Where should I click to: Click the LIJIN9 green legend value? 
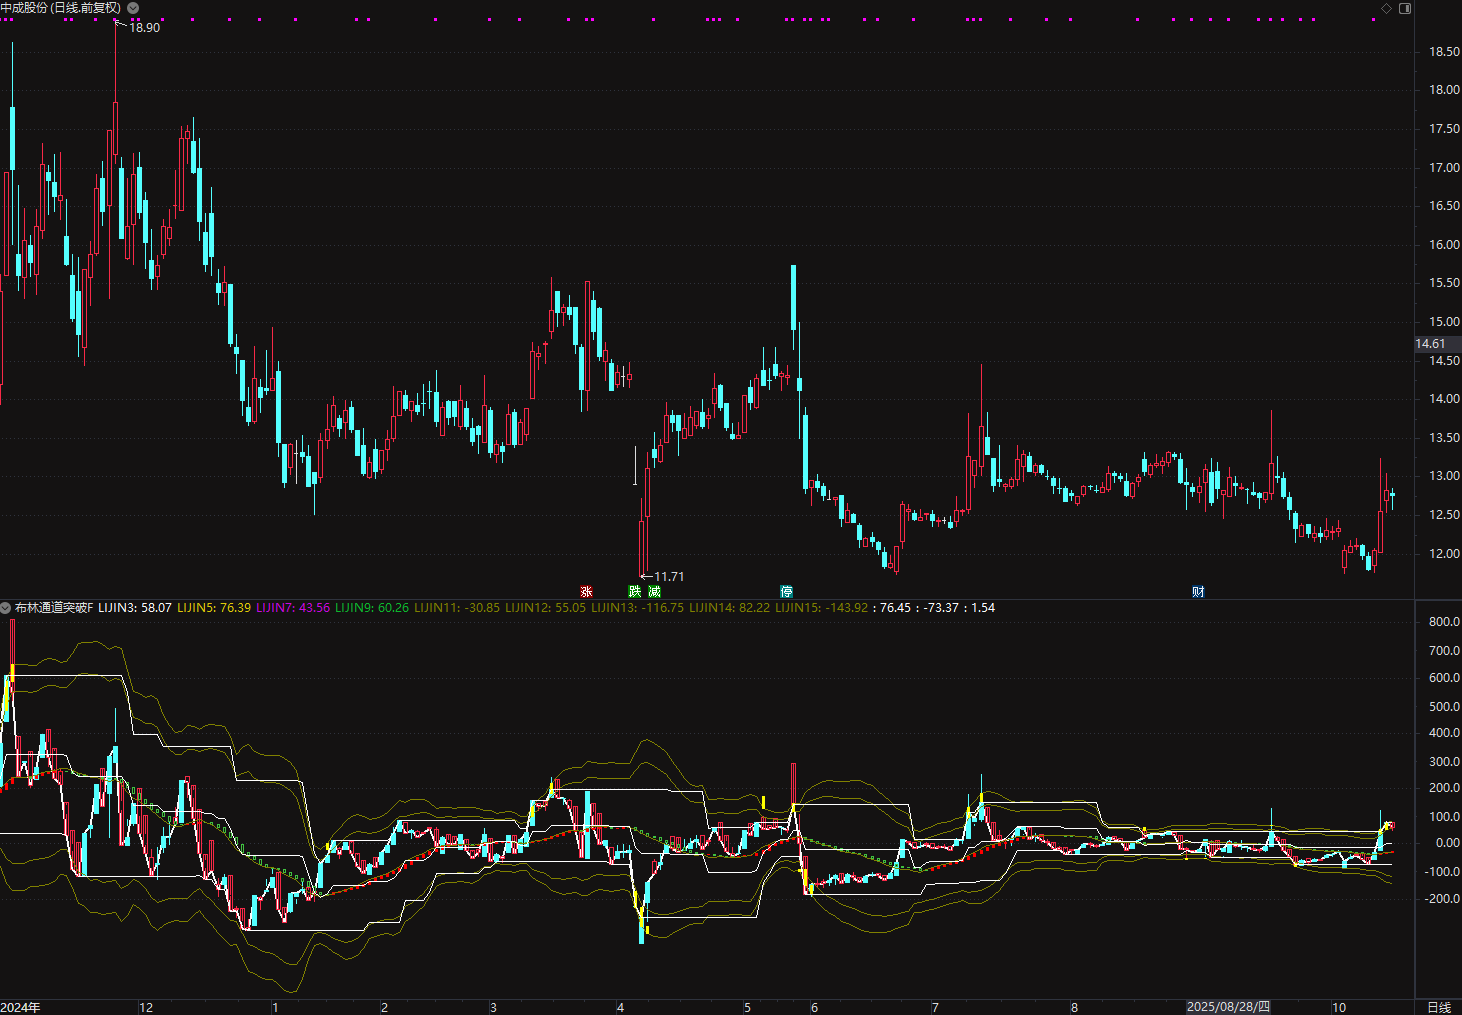tap(371, 608)
